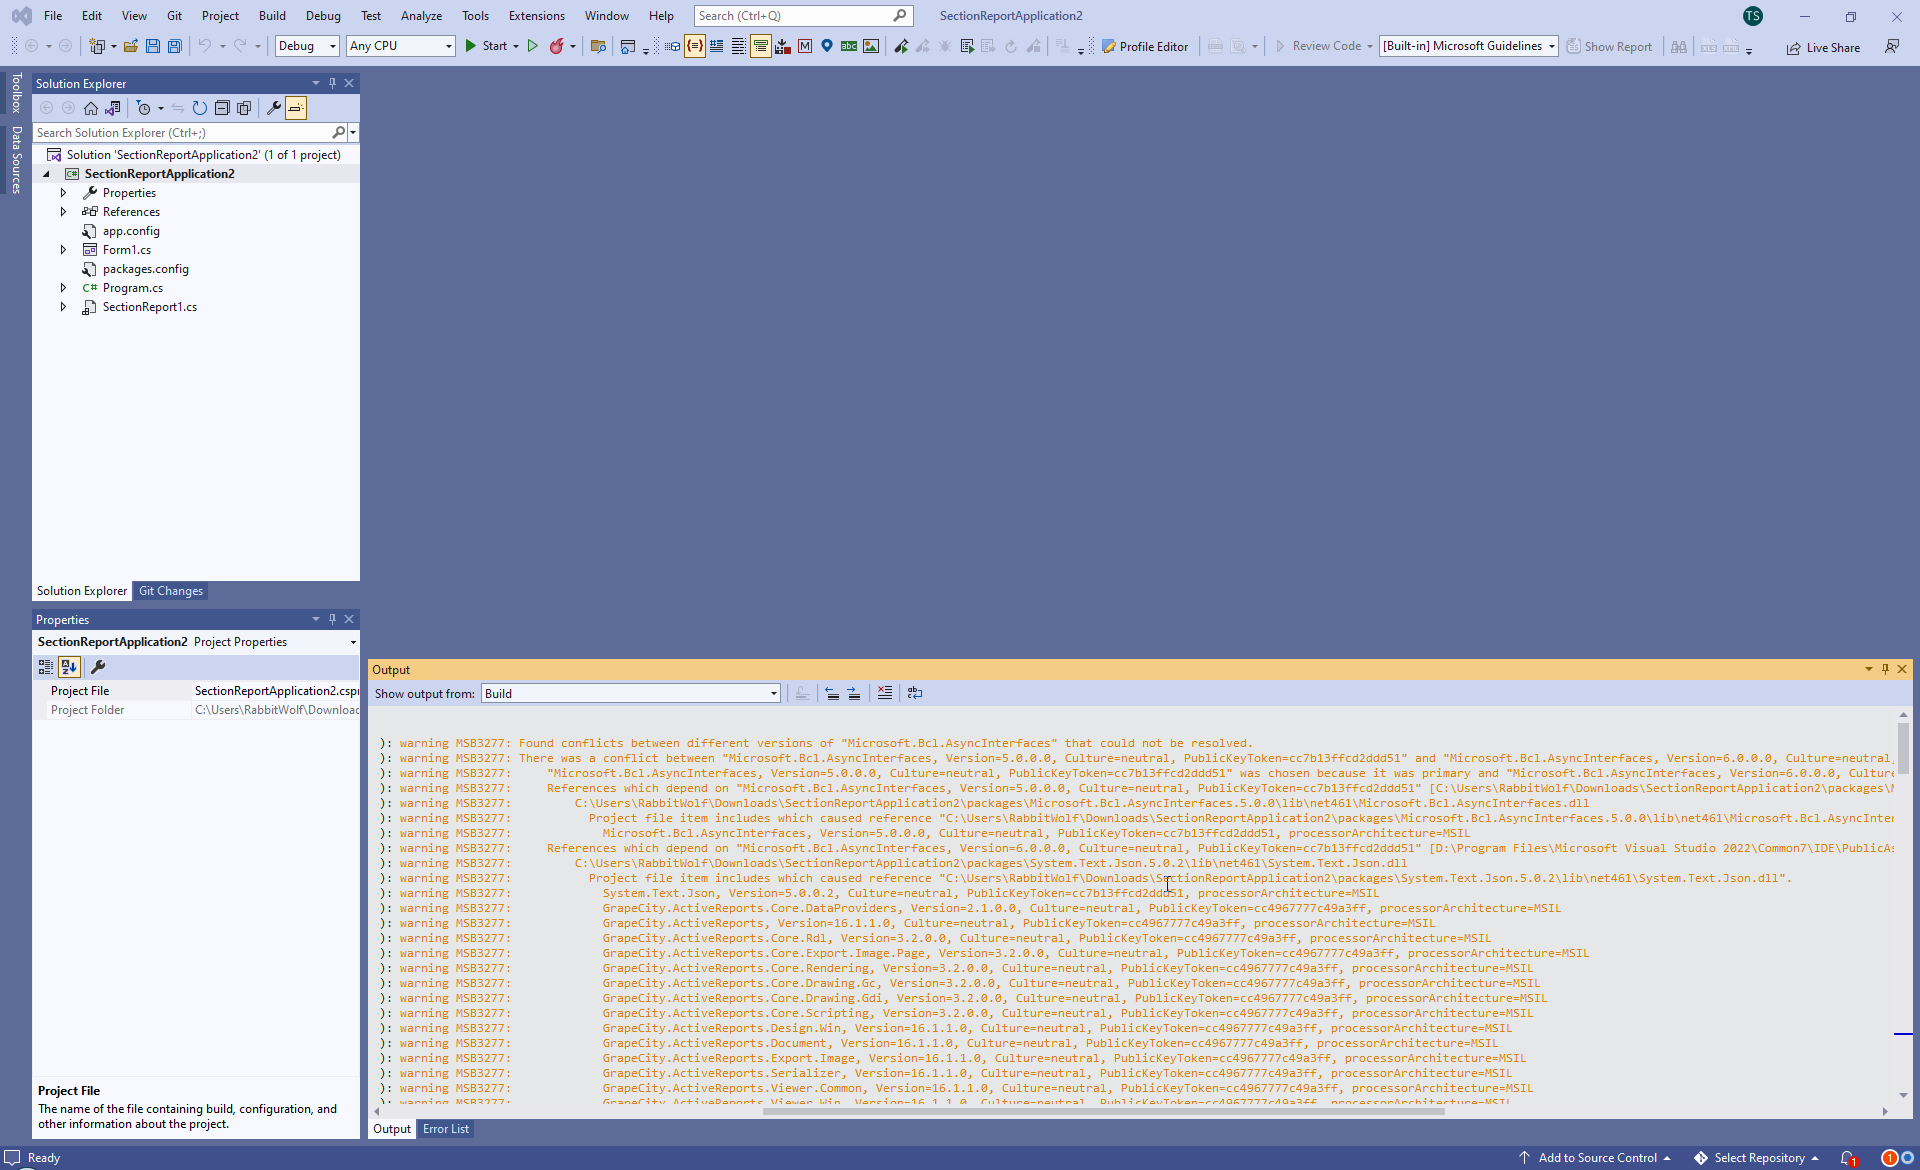1920x1170 pixels.
Task: Click the TS account avatar
Action: point(1752,16)
